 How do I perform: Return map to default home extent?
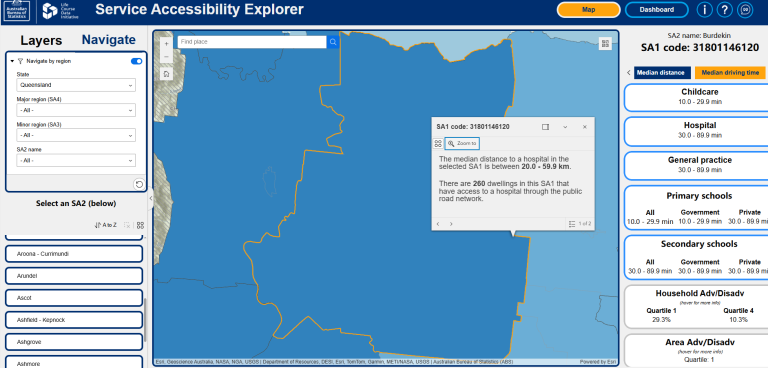click(167, 74)
